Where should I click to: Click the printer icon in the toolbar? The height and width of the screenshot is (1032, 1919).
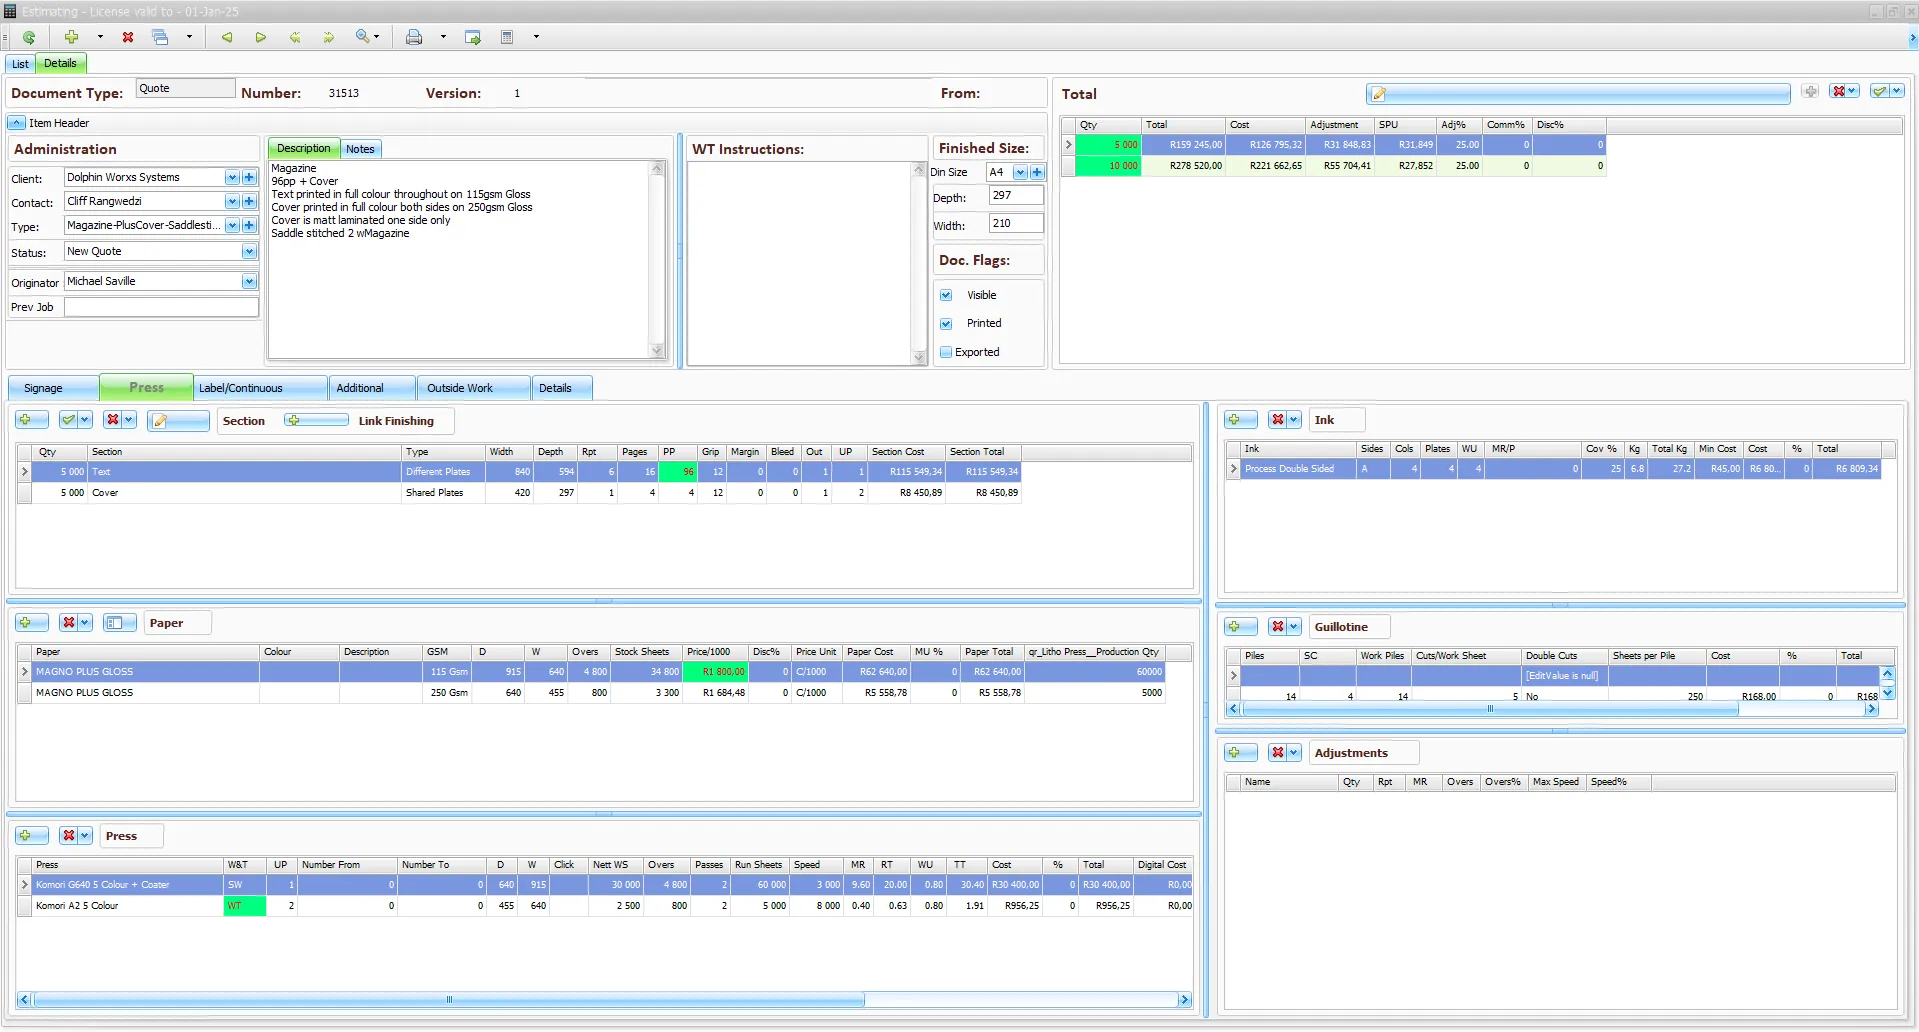tap(414, 37)
